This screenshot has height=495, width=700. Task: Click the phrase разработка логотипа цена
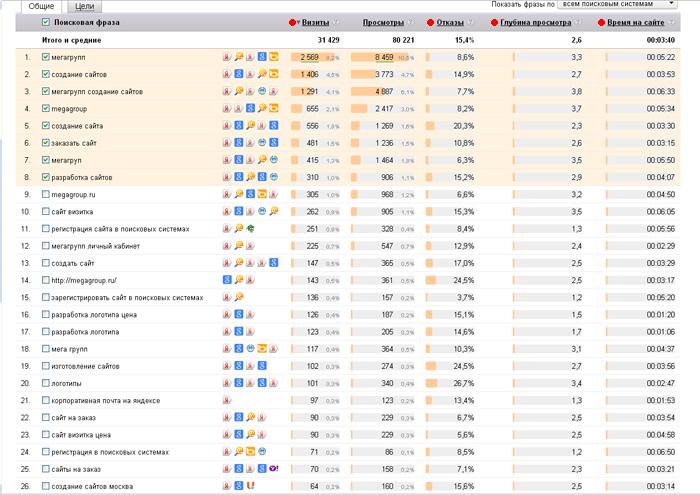click(x=94, y=315)
